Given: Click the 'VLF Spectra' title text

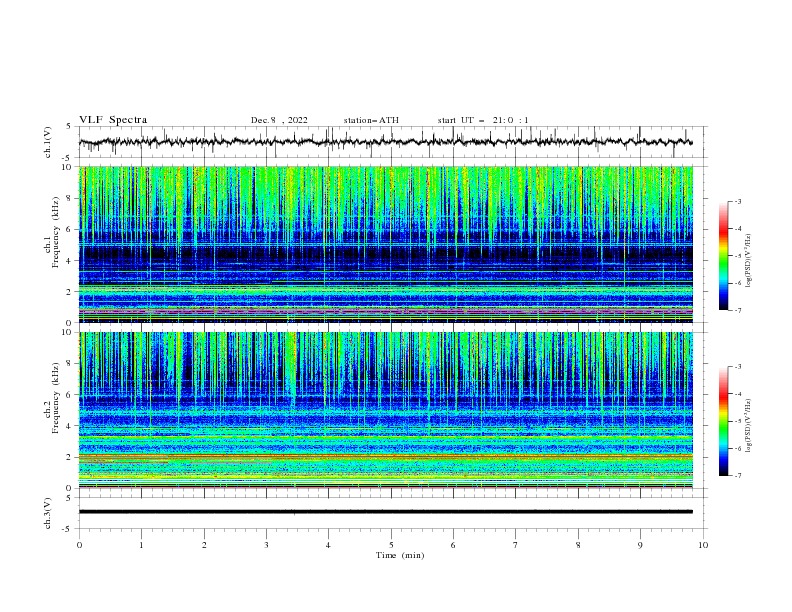Looking at the screenshot, I should coord(113,120).
